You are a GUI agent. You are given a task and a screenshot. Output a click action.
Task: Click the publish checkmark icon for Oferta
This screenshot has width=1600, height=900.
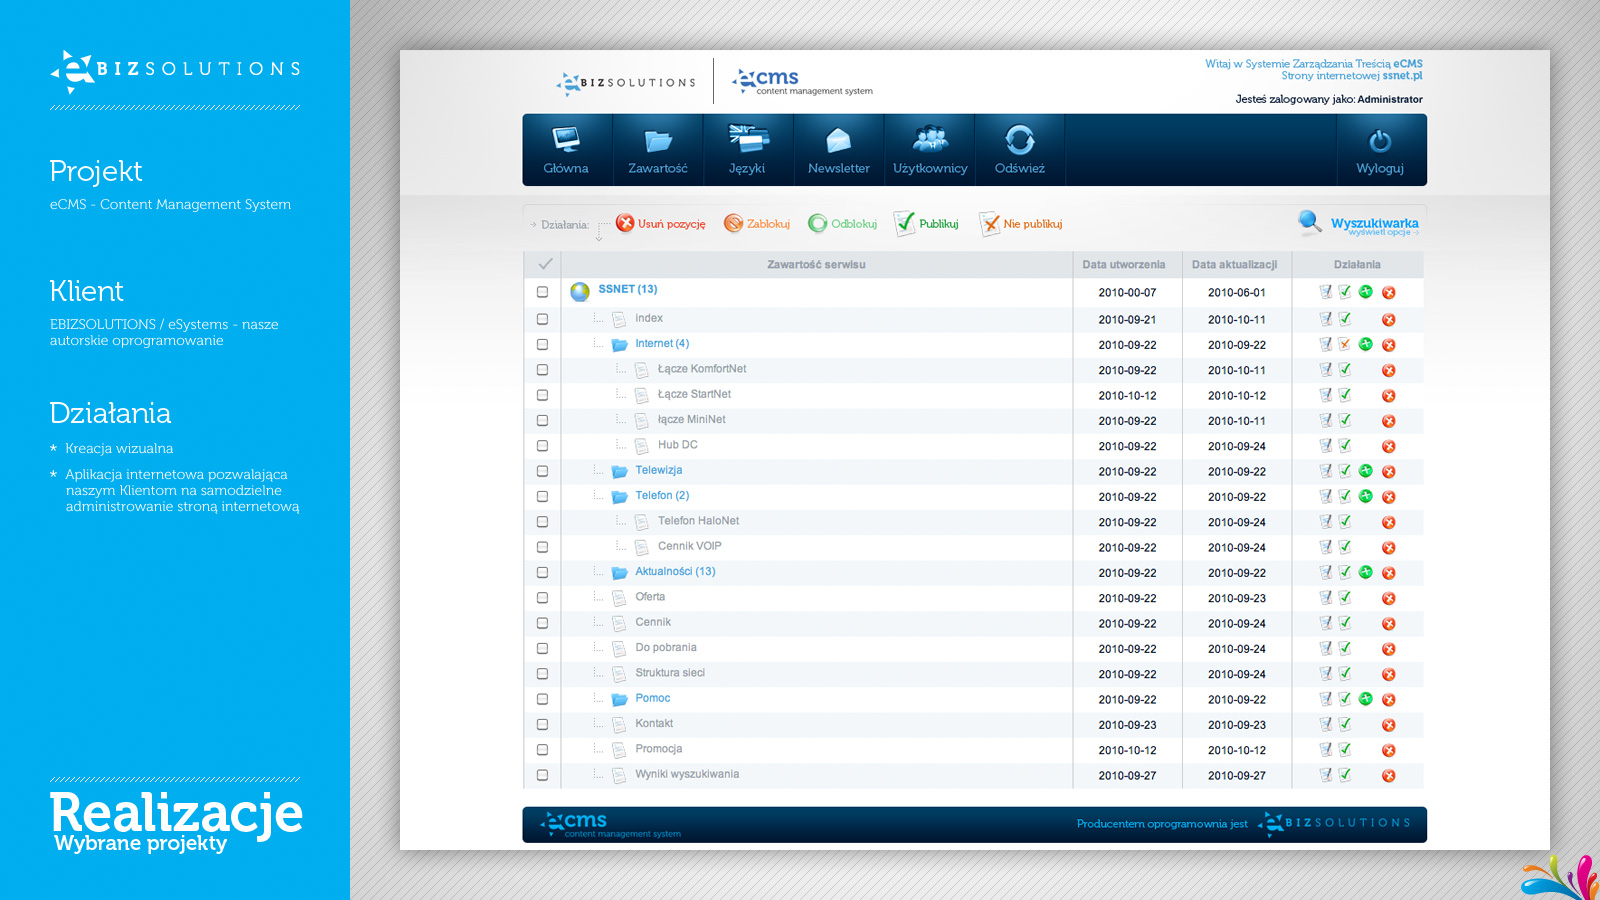pos(1345,598)
